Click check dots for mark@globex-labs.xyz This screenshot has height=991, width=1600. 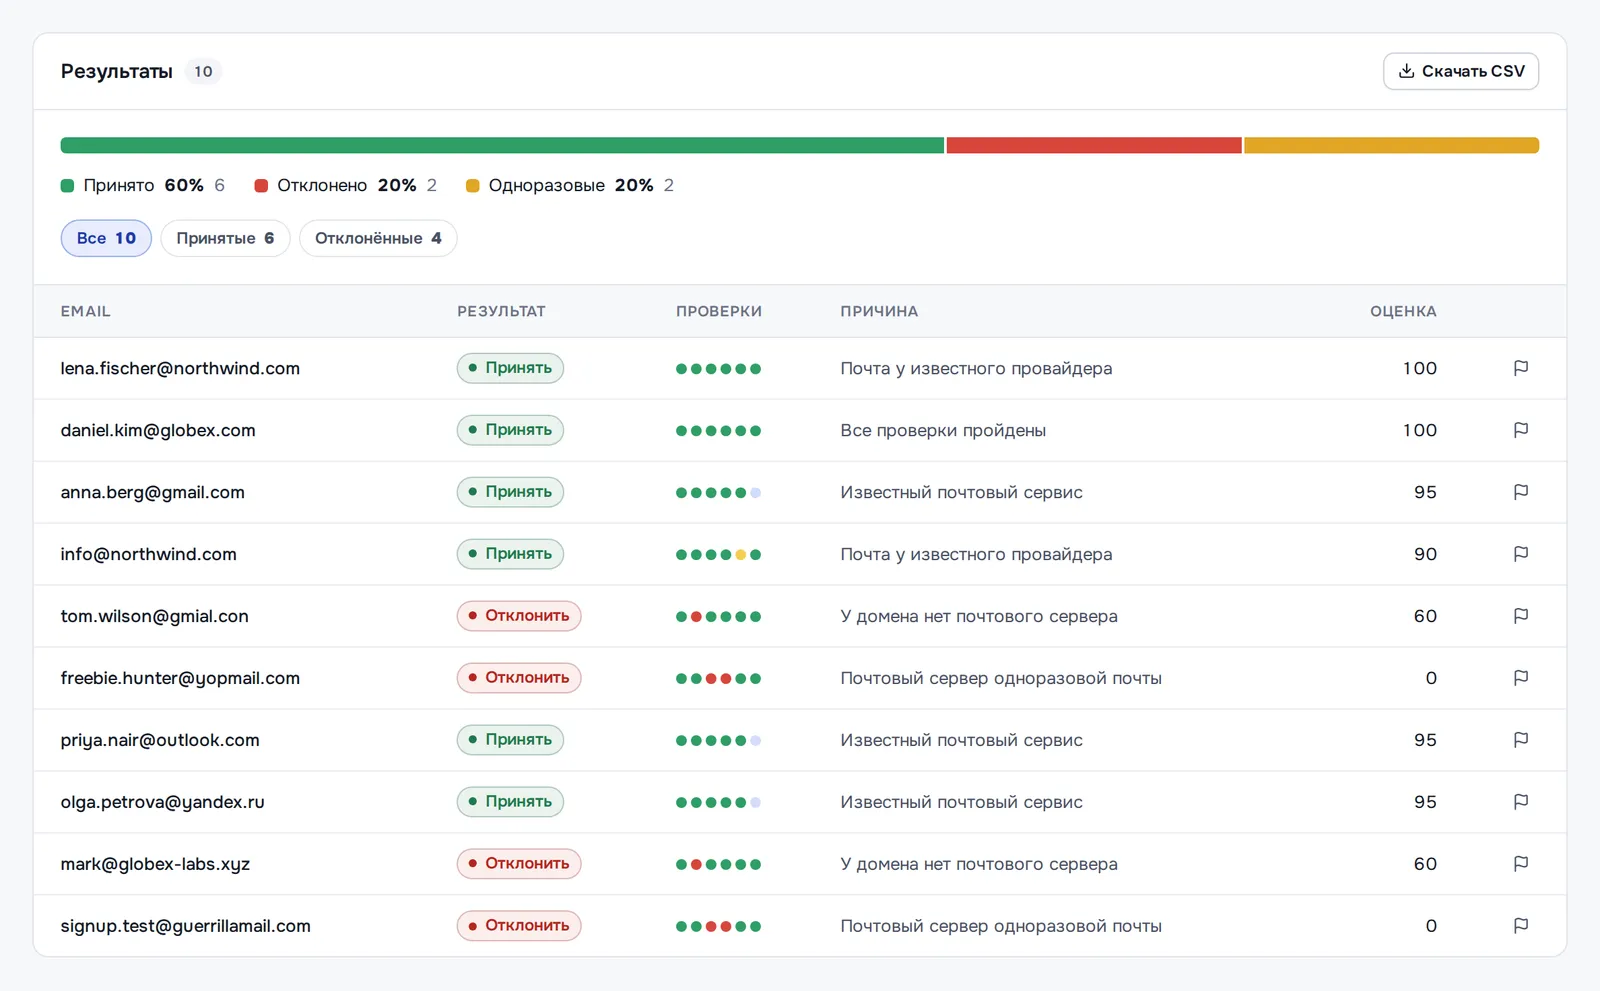pos(718,864)
